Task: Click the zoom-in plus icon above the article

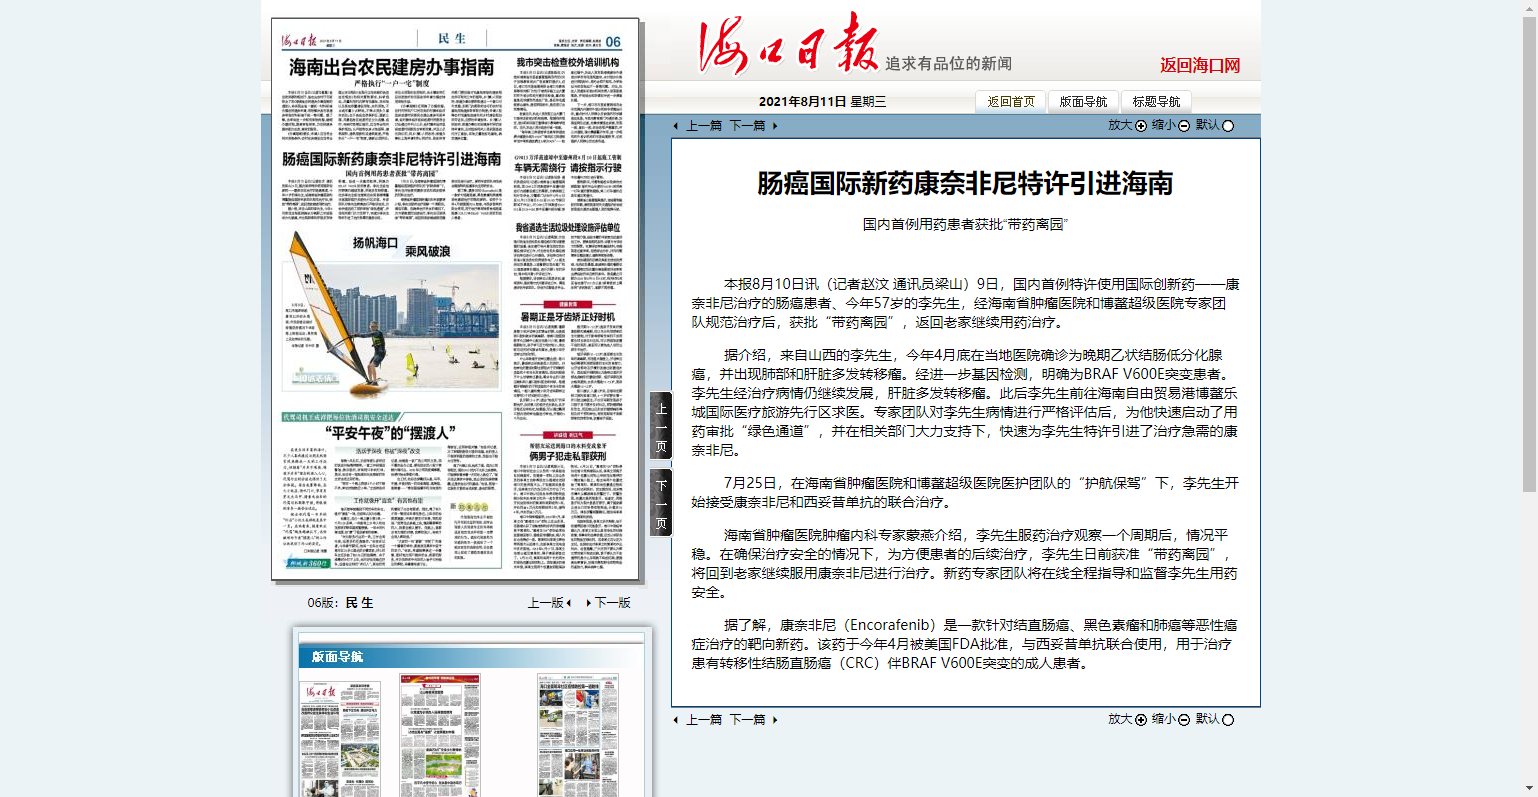Action: tap(1141, 126)
